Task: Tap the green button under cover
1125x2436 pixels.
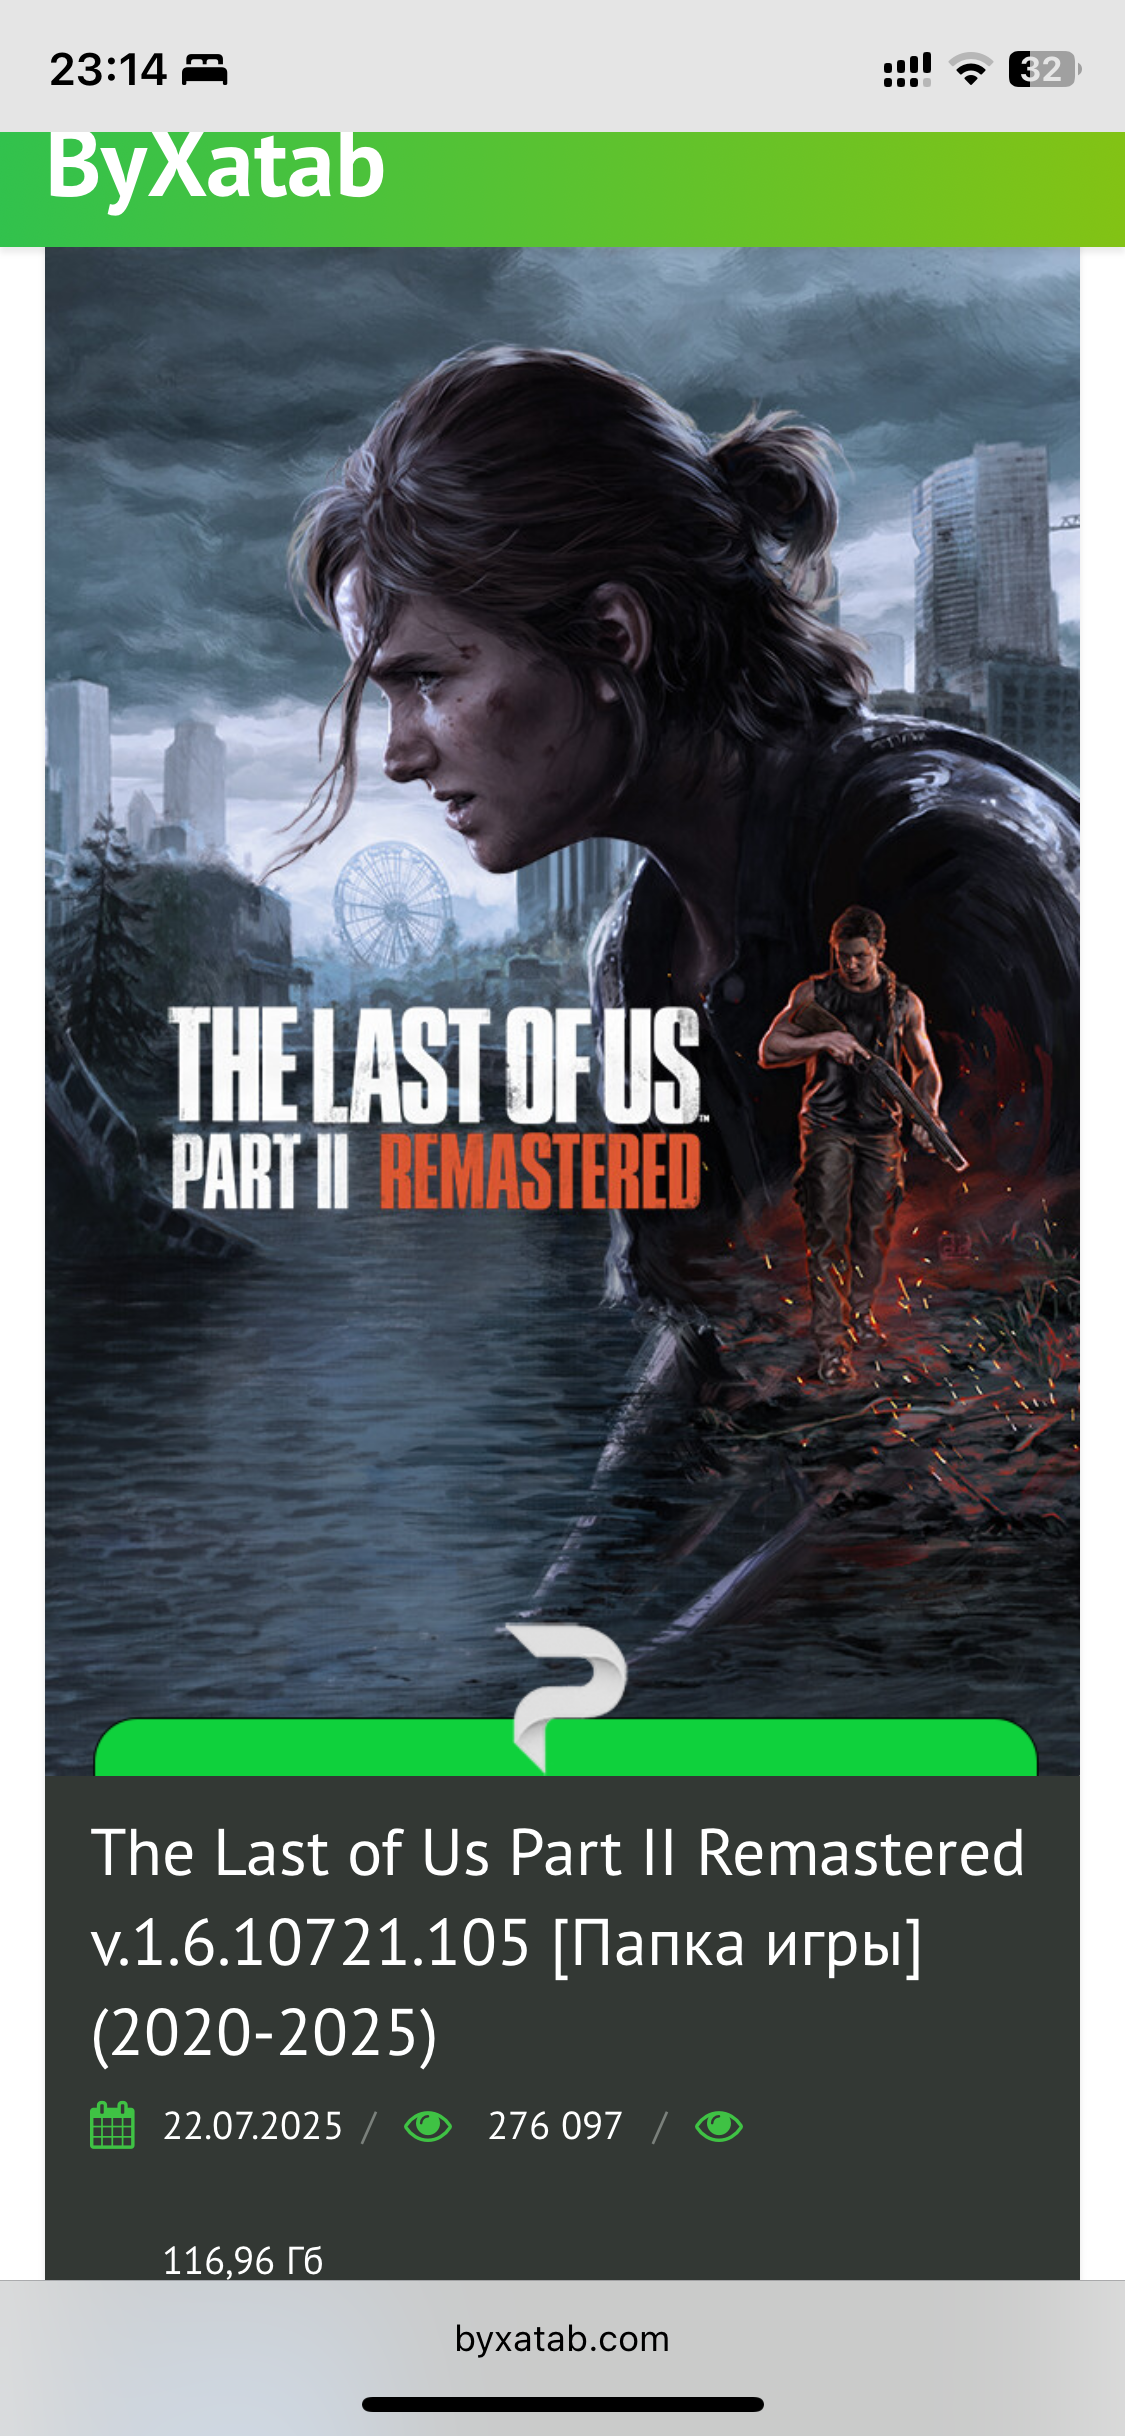Action: pos(565,1747)
